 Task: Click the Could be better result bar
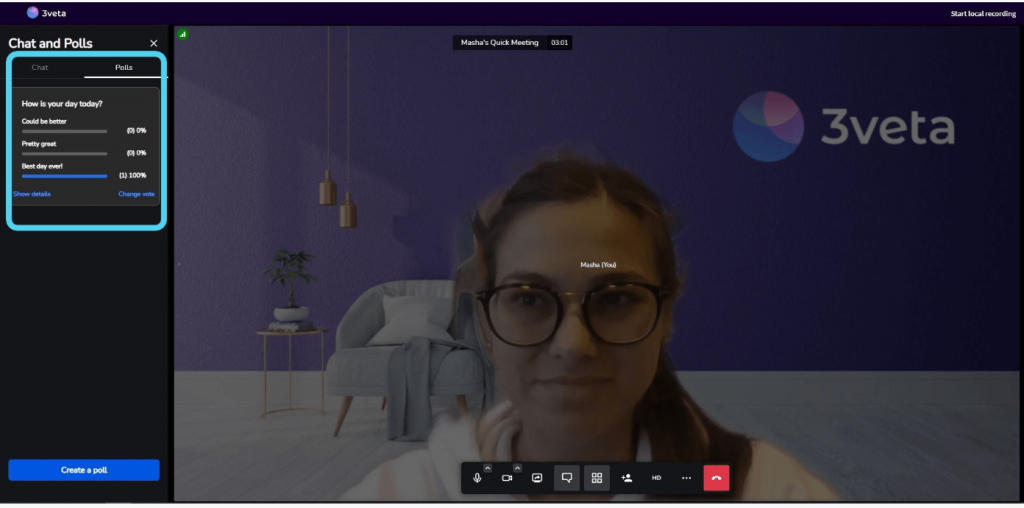(65, 131)
